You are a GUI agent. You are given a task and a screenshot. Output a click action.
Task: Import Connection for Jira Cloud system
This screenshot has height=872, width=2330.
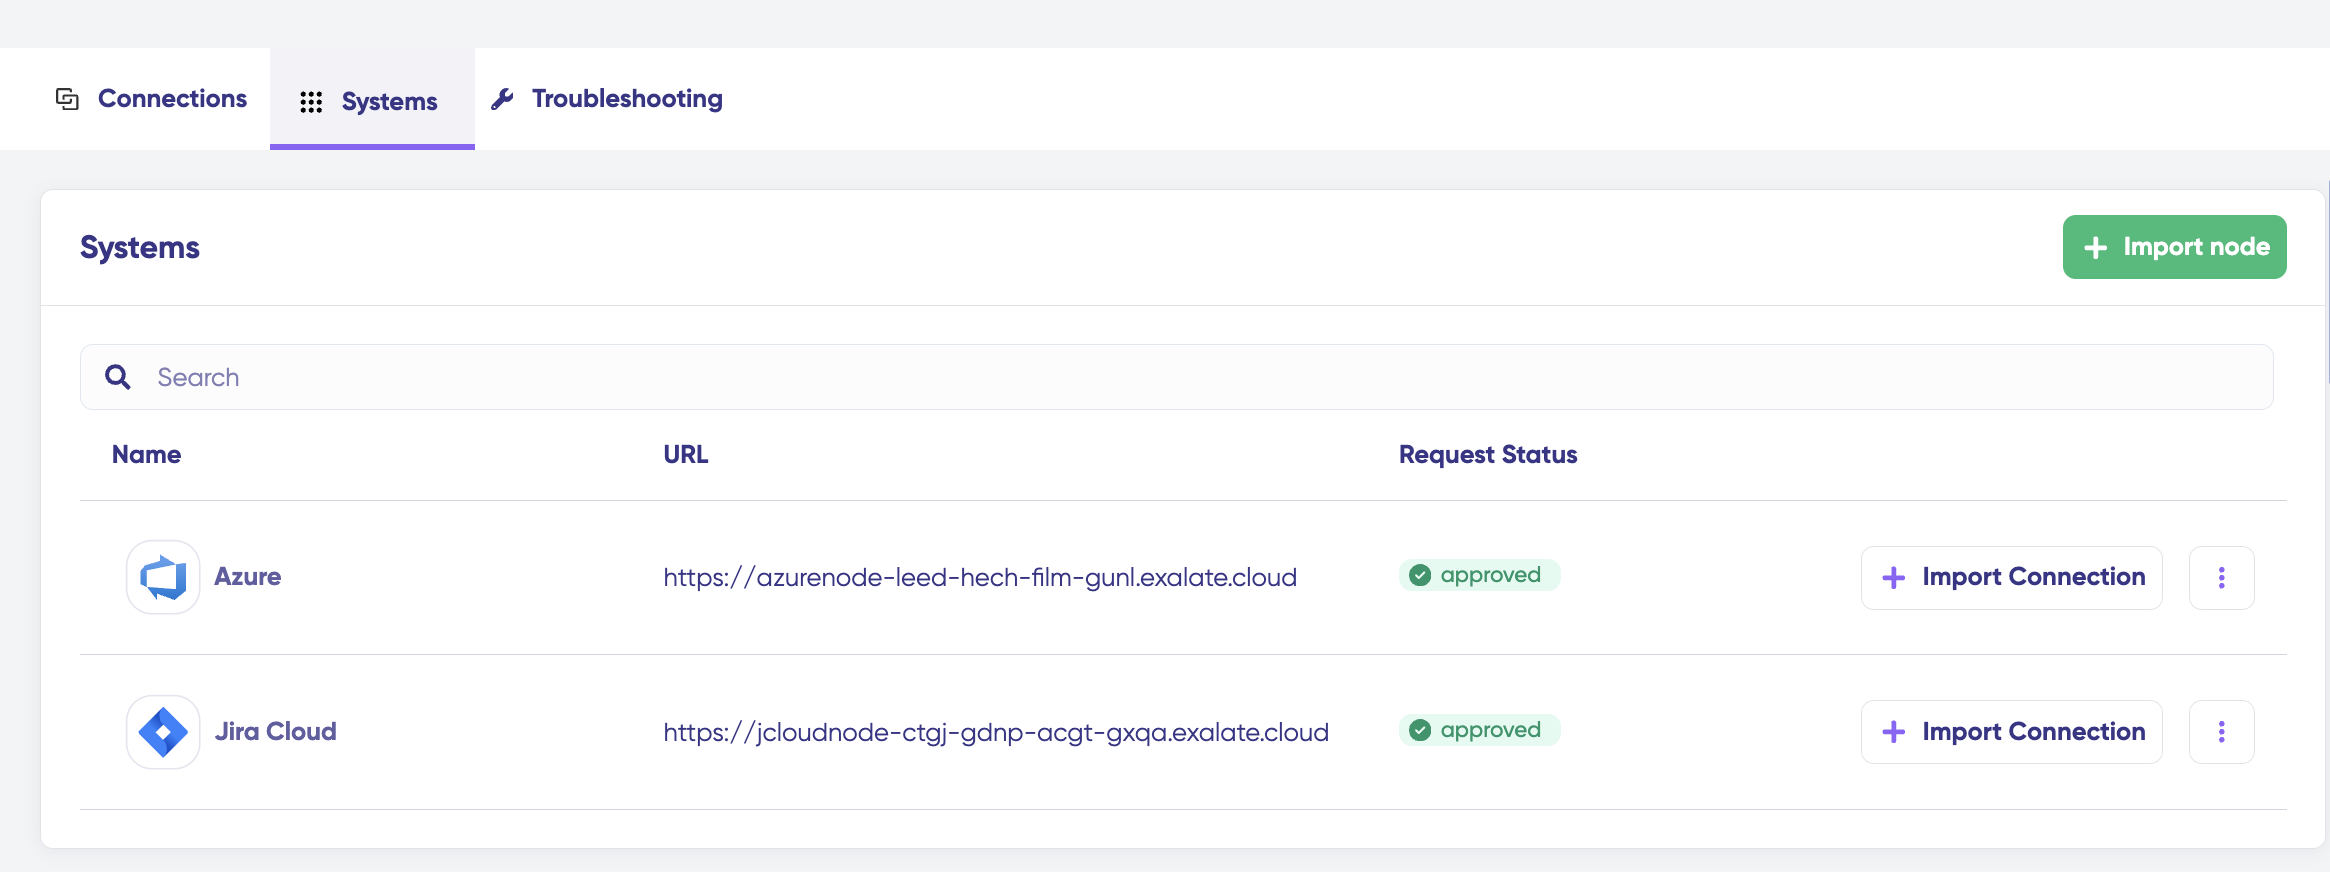(2011, 732)
